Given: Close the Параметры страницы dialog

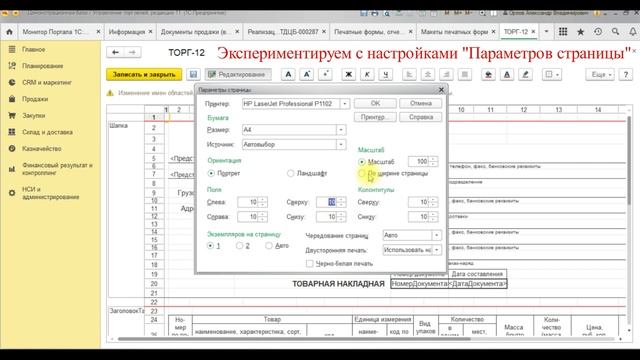Looking at the screenshot, I should [x=441, y=89].
